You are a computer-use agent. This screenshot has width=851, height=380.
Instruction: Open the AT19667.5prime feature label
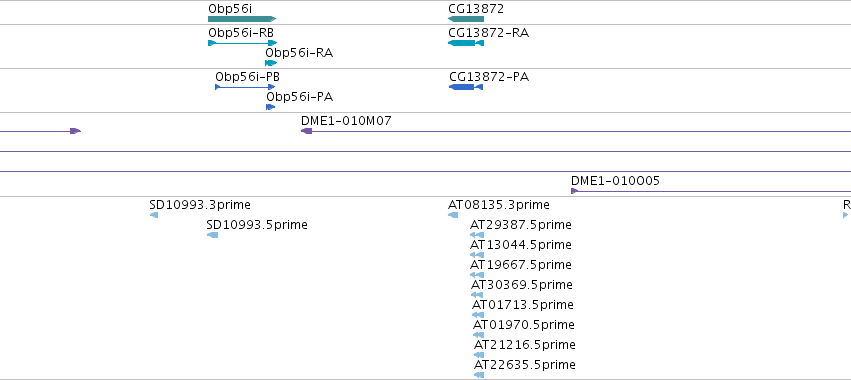pos(520,265)
